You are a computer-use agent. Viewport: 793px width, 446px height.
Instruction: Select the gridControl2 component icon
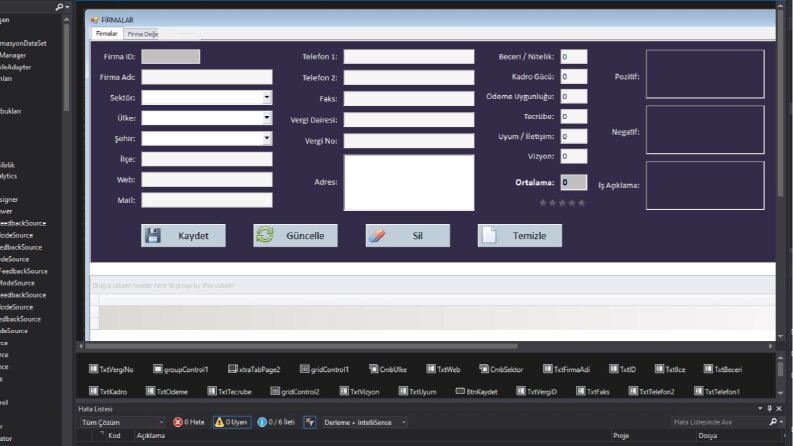[x=275, y=391]
